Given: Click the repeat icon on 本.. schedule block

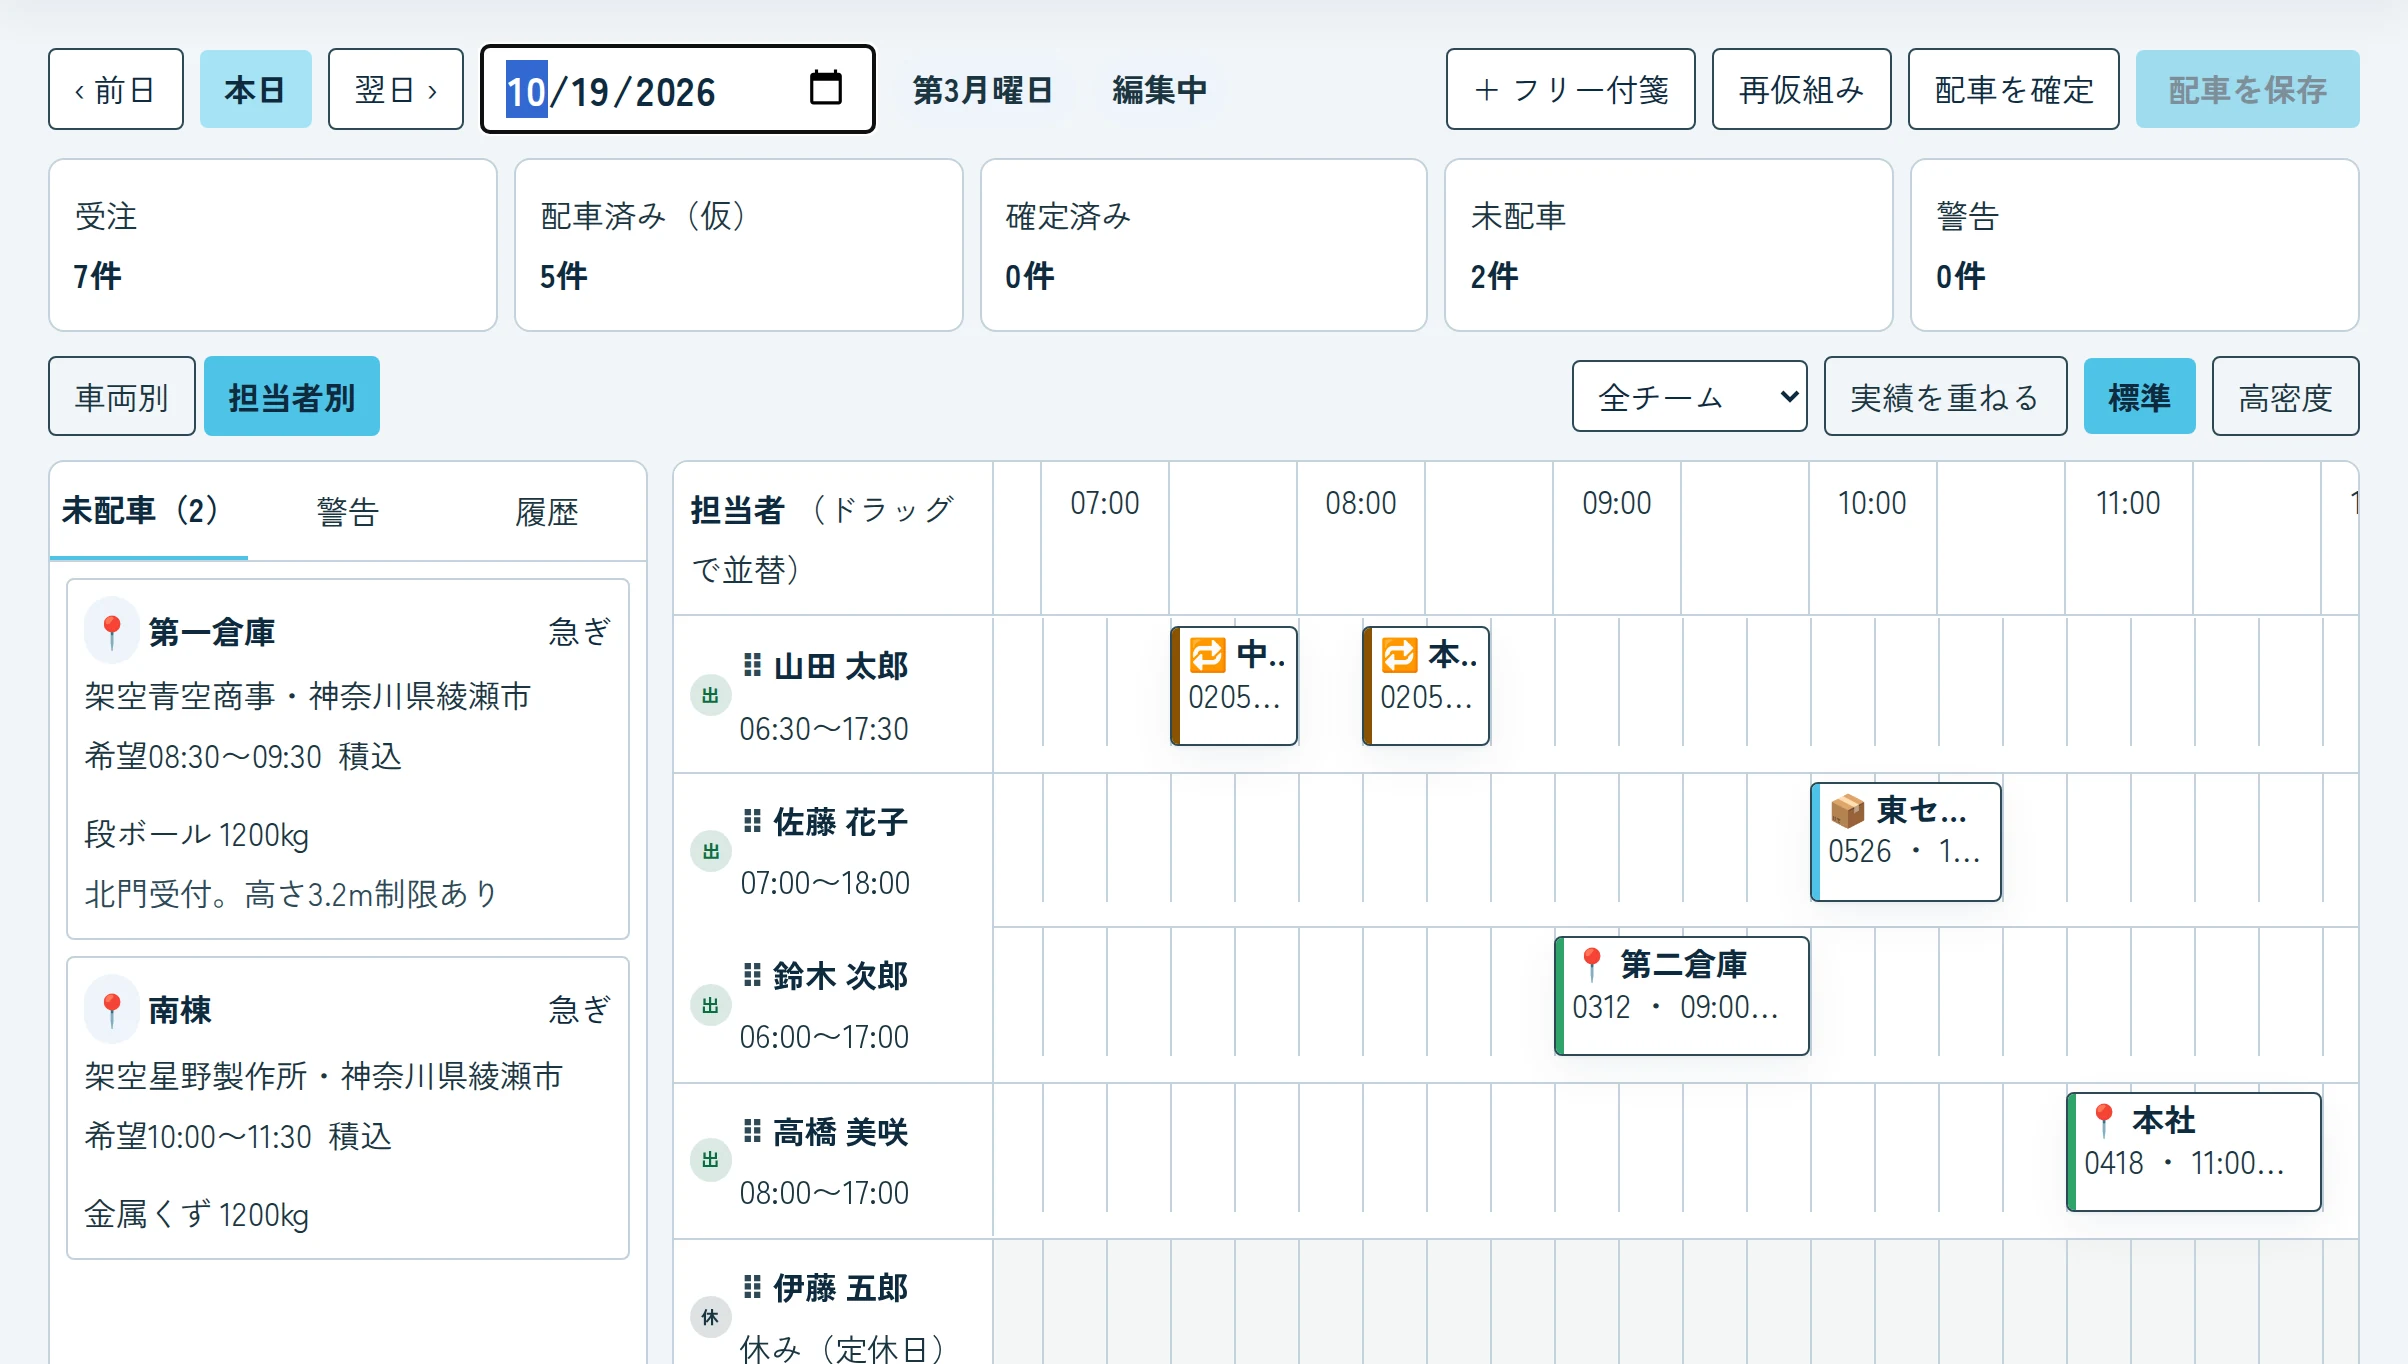Looking at the screenshot, I should (x=1399, y=655).
